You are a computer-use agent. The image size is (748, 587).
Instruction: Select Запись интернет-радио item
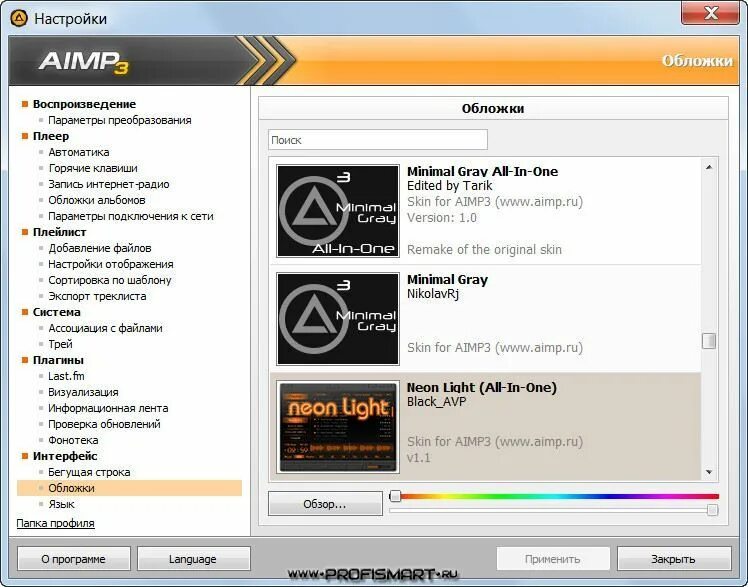109,184
